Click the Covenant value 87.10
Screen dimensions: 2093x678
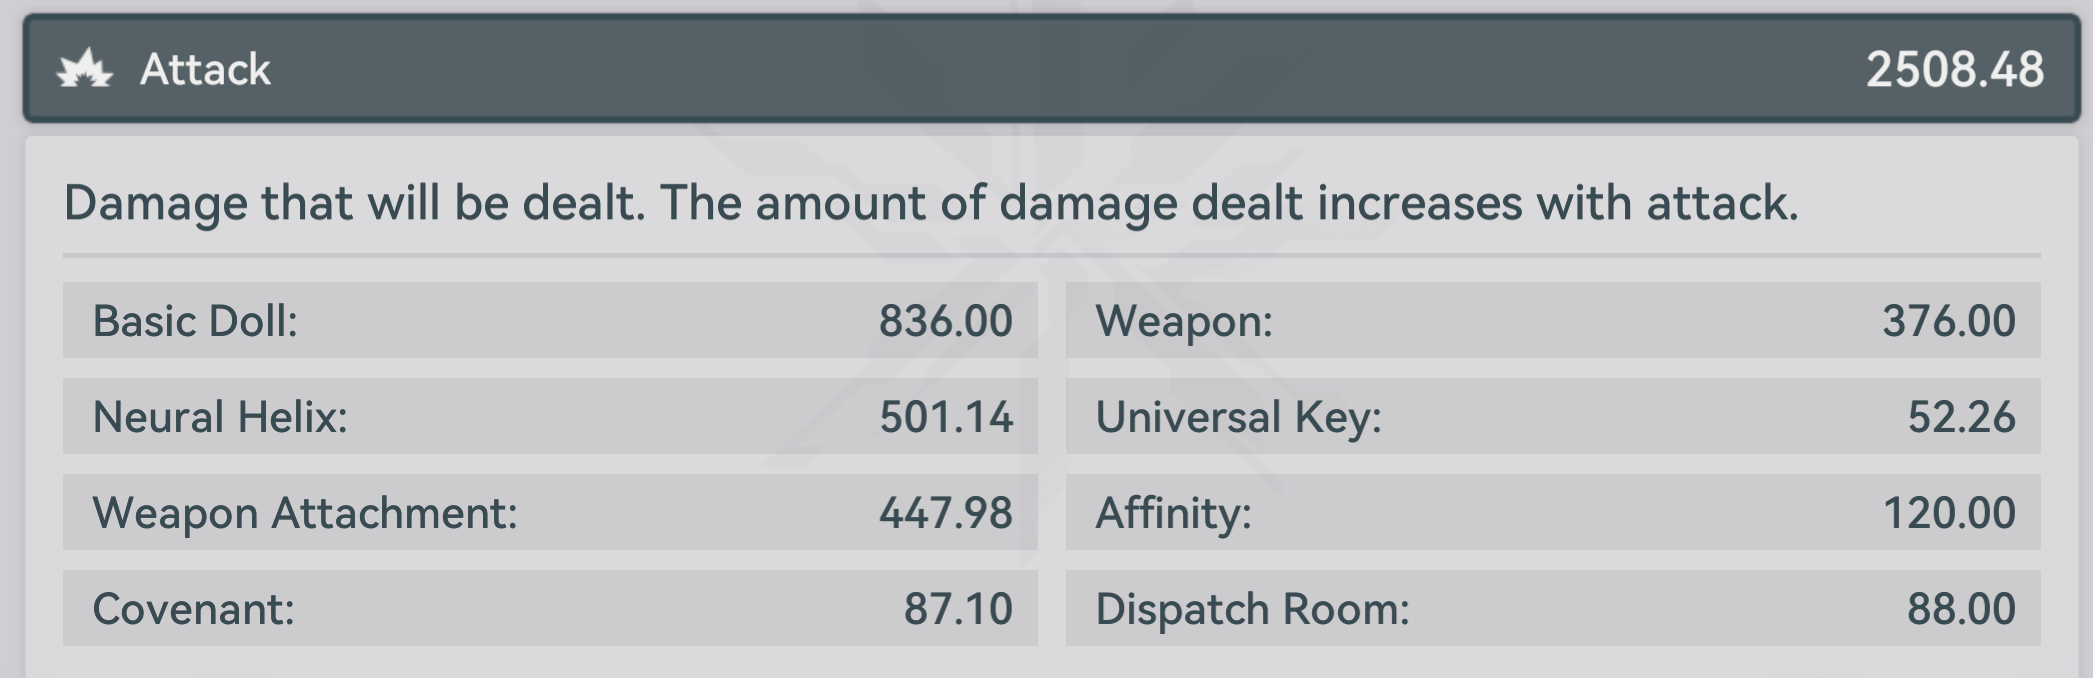(958, 609)
